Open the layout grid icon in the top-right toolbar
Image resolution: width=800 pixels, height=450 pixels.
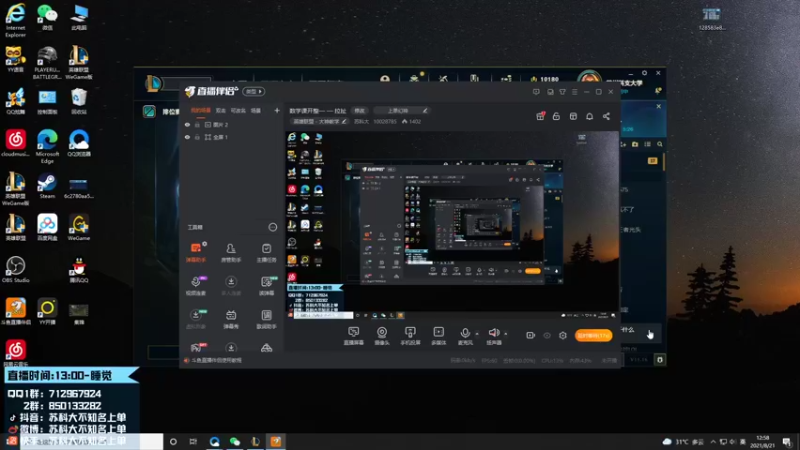(573, 116)
